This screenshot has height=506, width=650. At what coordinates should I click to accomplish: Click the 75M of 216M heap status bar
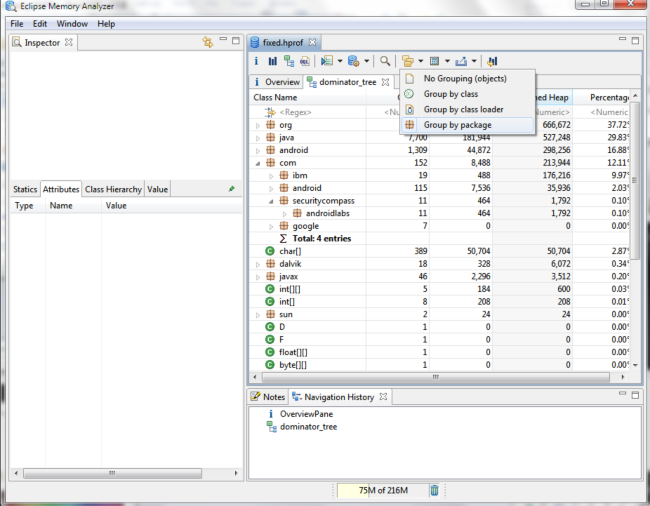click(383, 490)
